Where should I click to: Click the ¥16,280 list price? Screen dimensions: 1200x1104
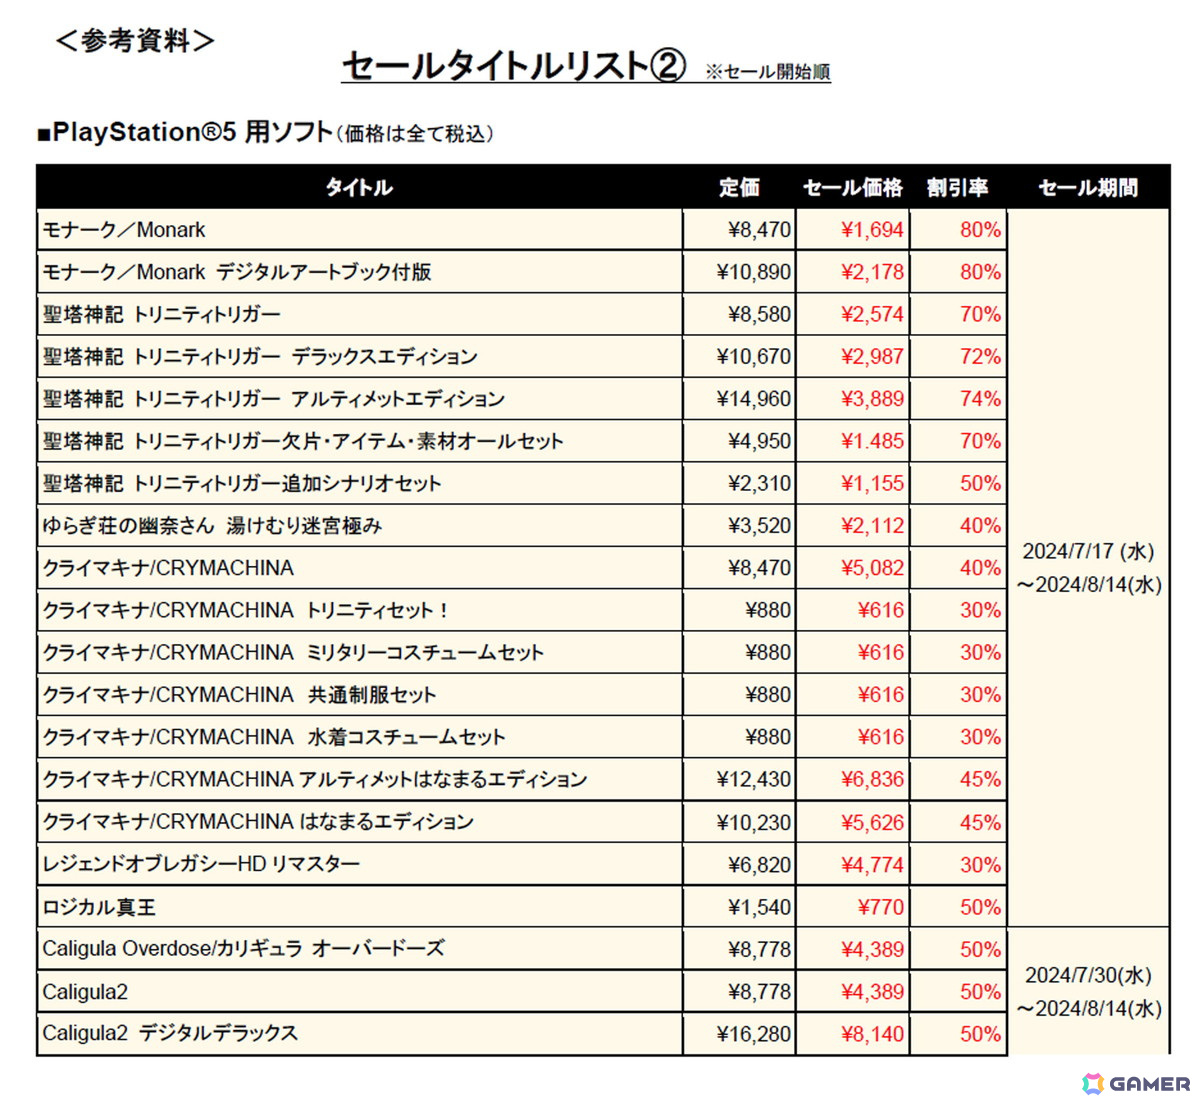point(754,1034)
